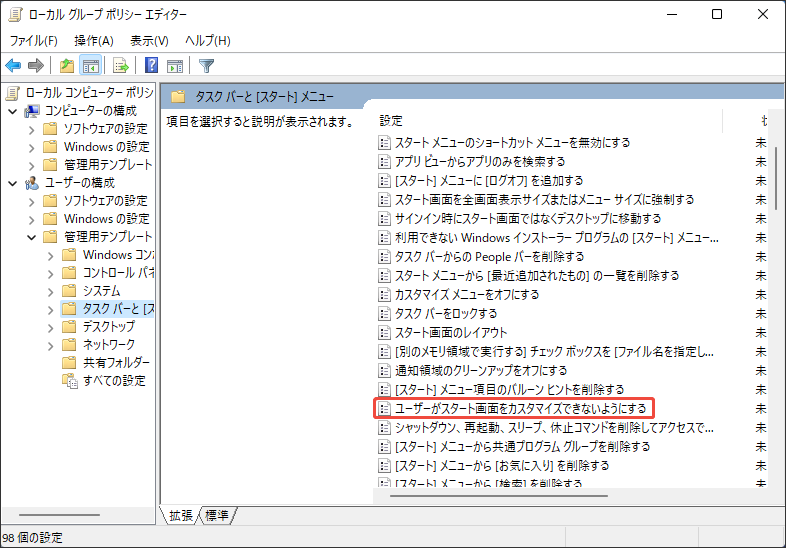Click the コンピューターの構成 computer icon
Image resolution: width=786 pixels, height=548 pixels.
[32, 111]
